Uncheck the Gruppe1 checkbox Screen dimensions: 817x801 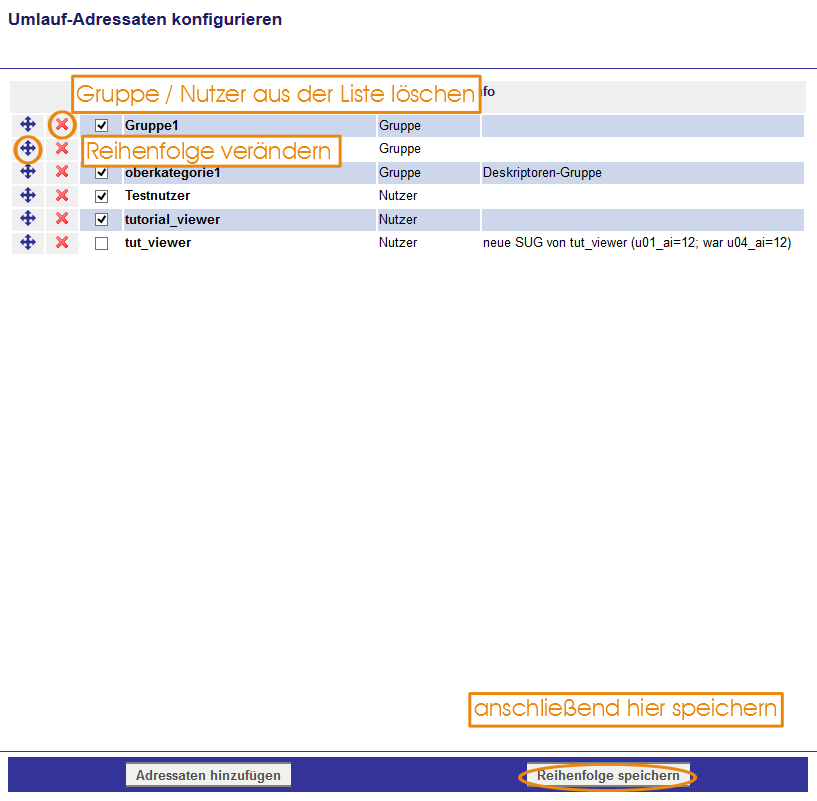102,126
